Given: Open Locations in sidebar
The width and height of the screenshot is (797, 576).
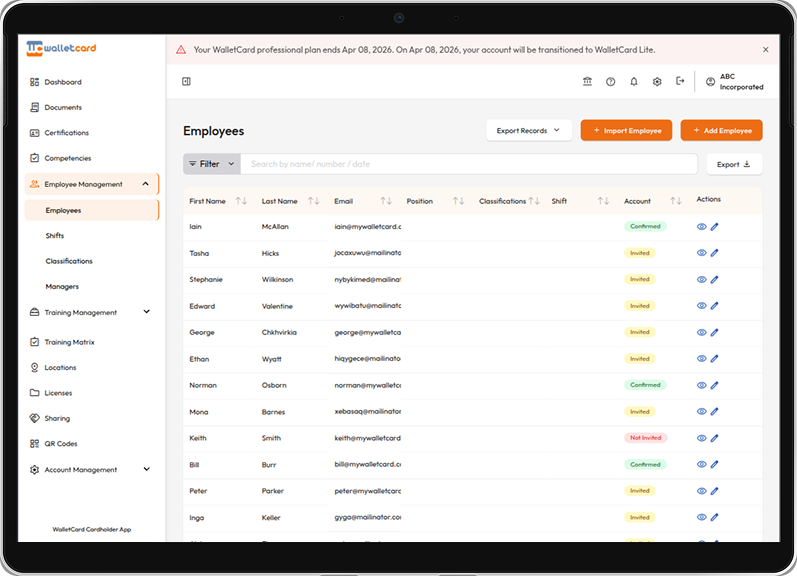Looking at the screenshot, I should click(53, 368).
